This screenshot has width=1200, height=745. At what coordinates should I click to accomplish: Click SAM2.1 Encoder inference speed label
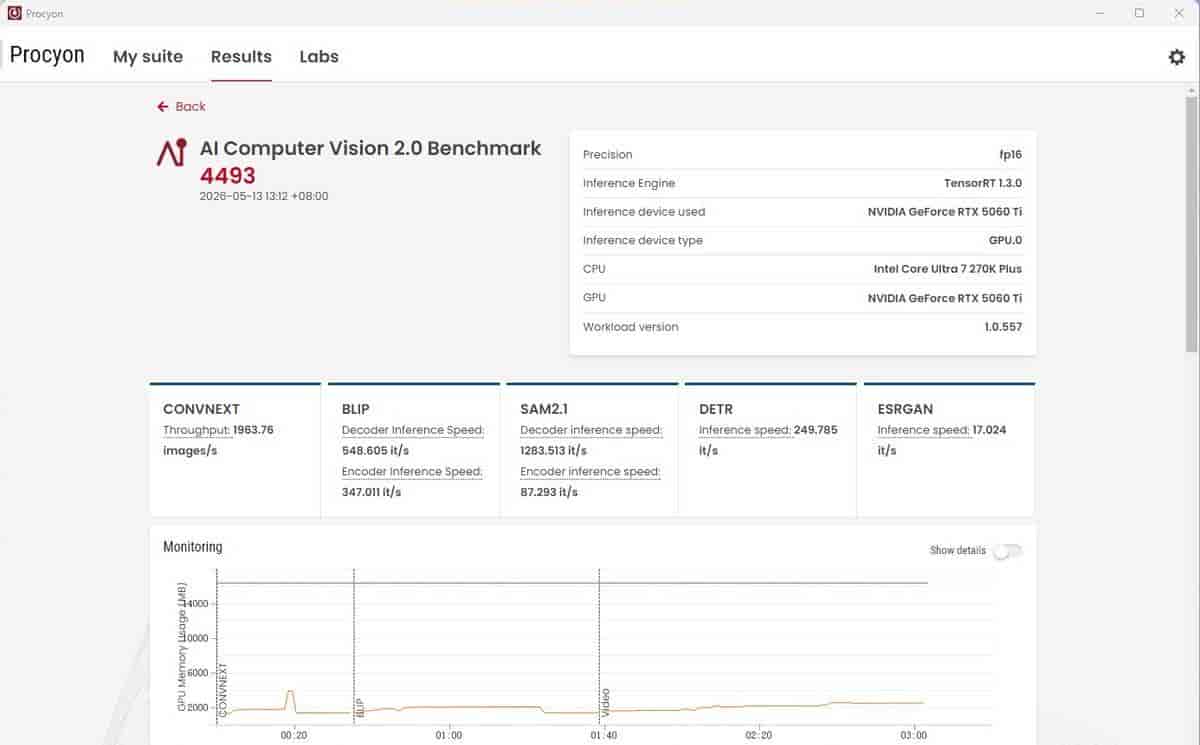coord(590,471)
